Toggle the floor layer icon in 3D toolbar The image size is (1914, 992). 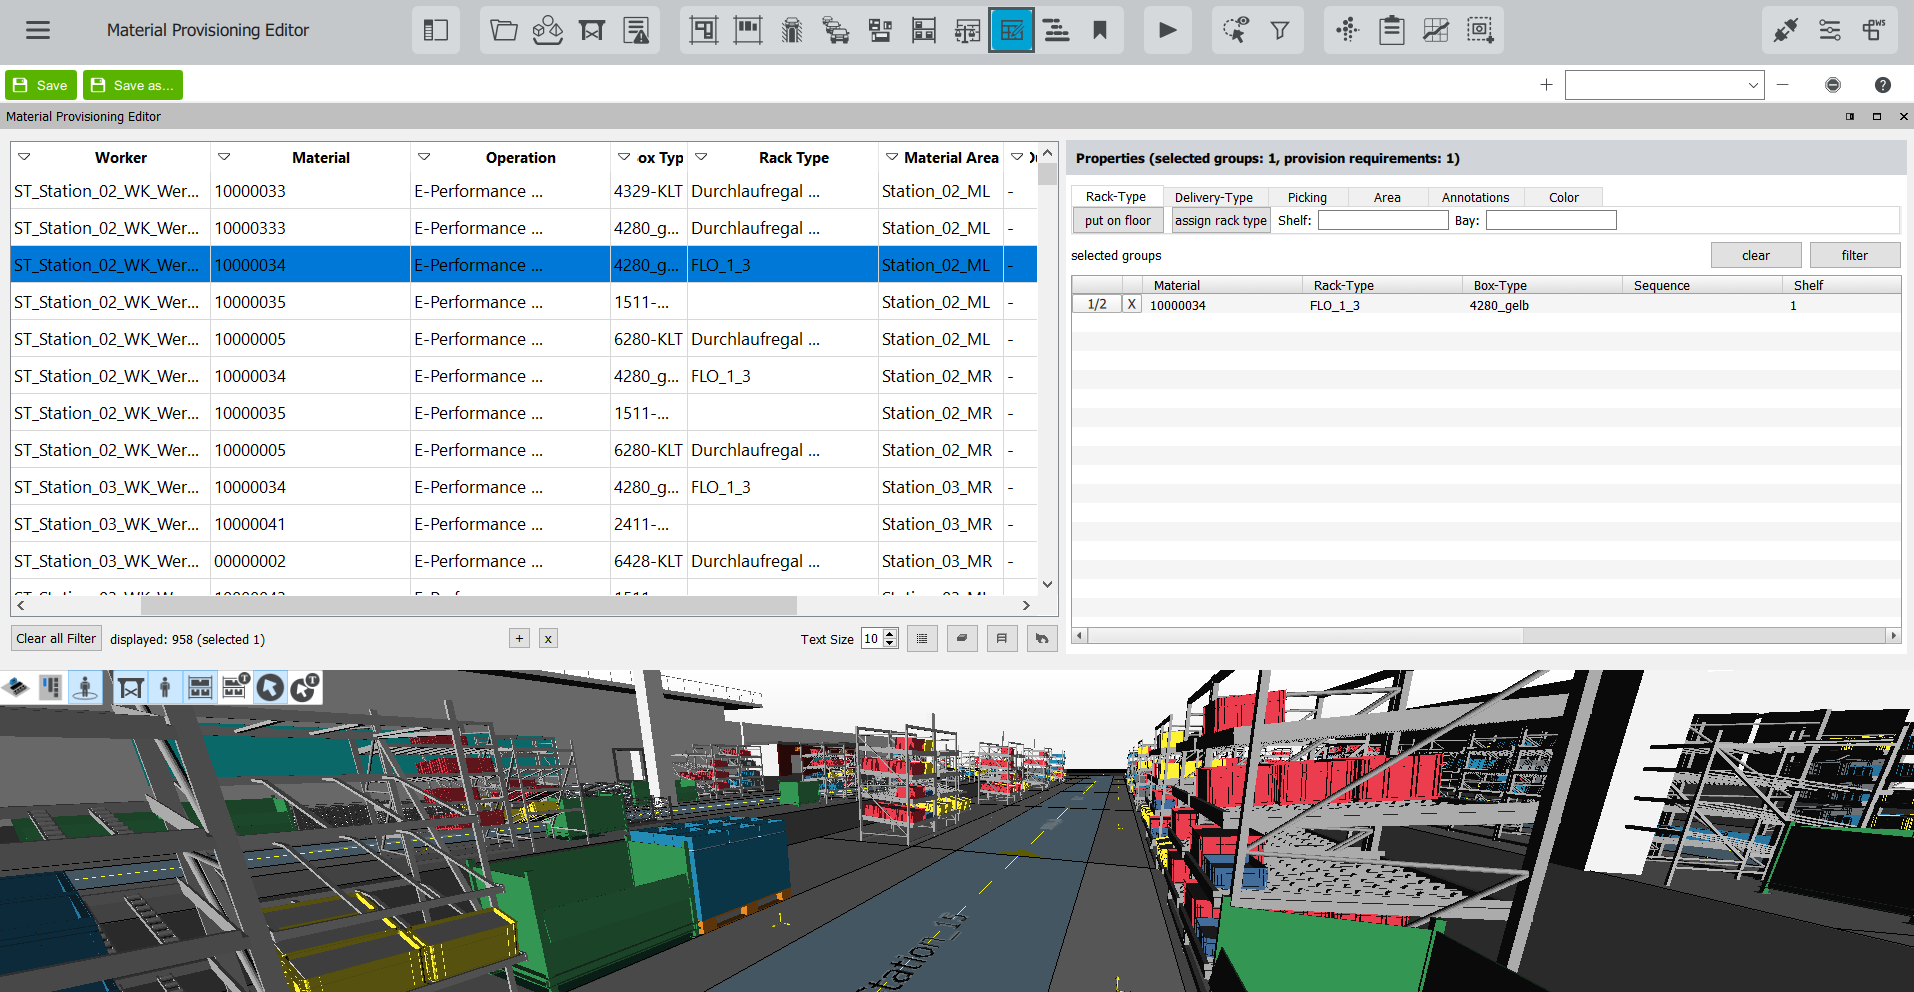(16, 687)
